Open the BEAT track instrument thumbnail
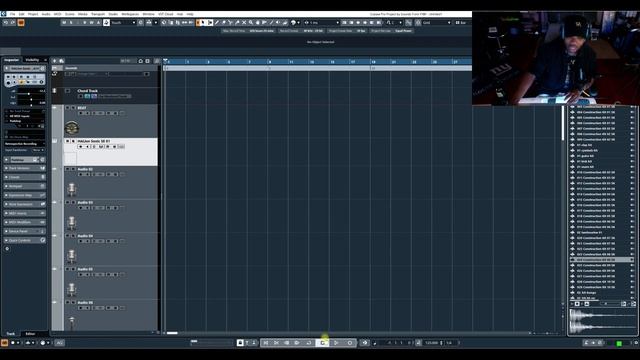Viewport: 640px width, 360px height. (72, 128)
